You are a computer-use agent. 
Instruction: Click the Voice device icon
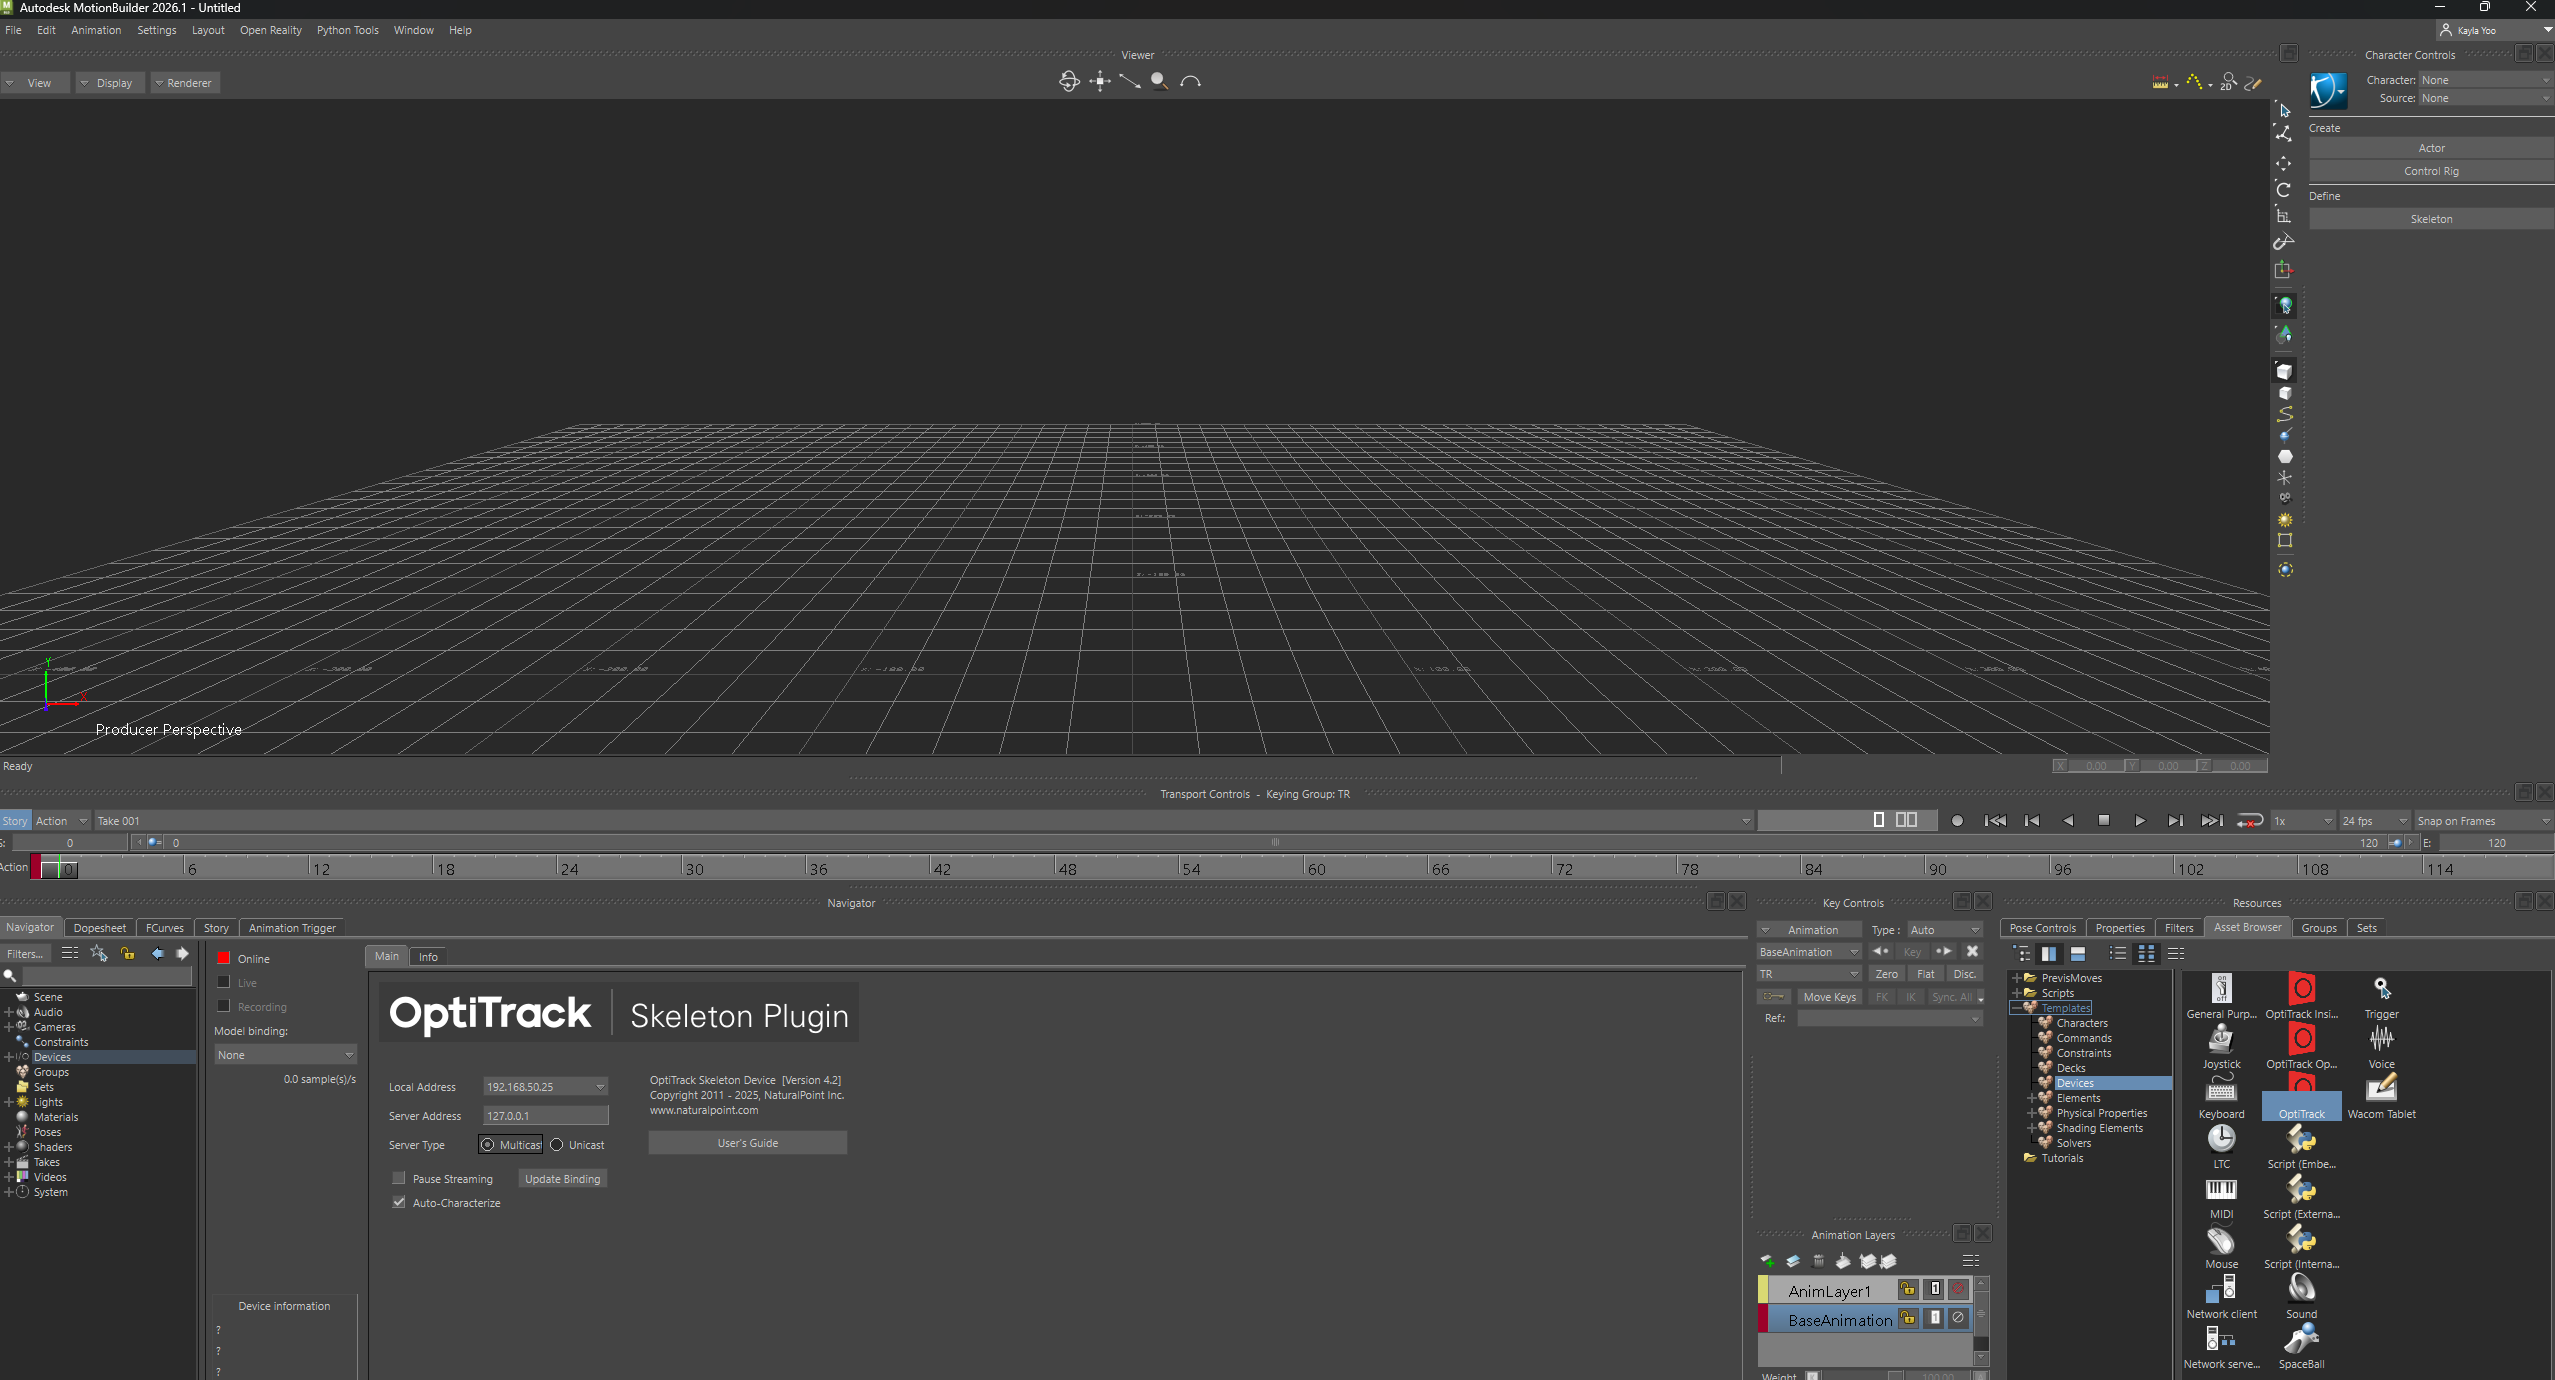coord(2381,1040)
